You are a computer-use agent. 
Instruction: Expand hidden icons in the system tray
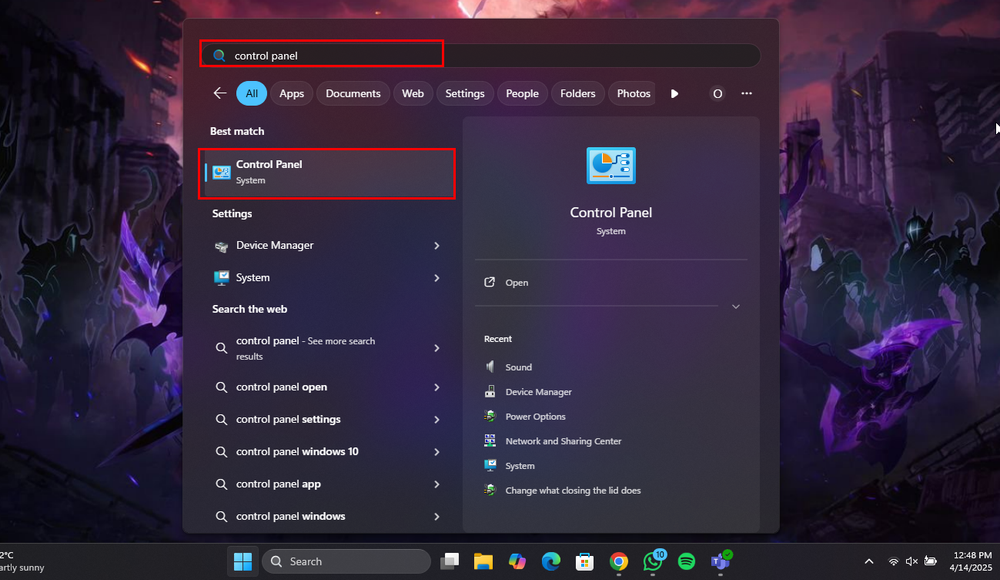869,561
